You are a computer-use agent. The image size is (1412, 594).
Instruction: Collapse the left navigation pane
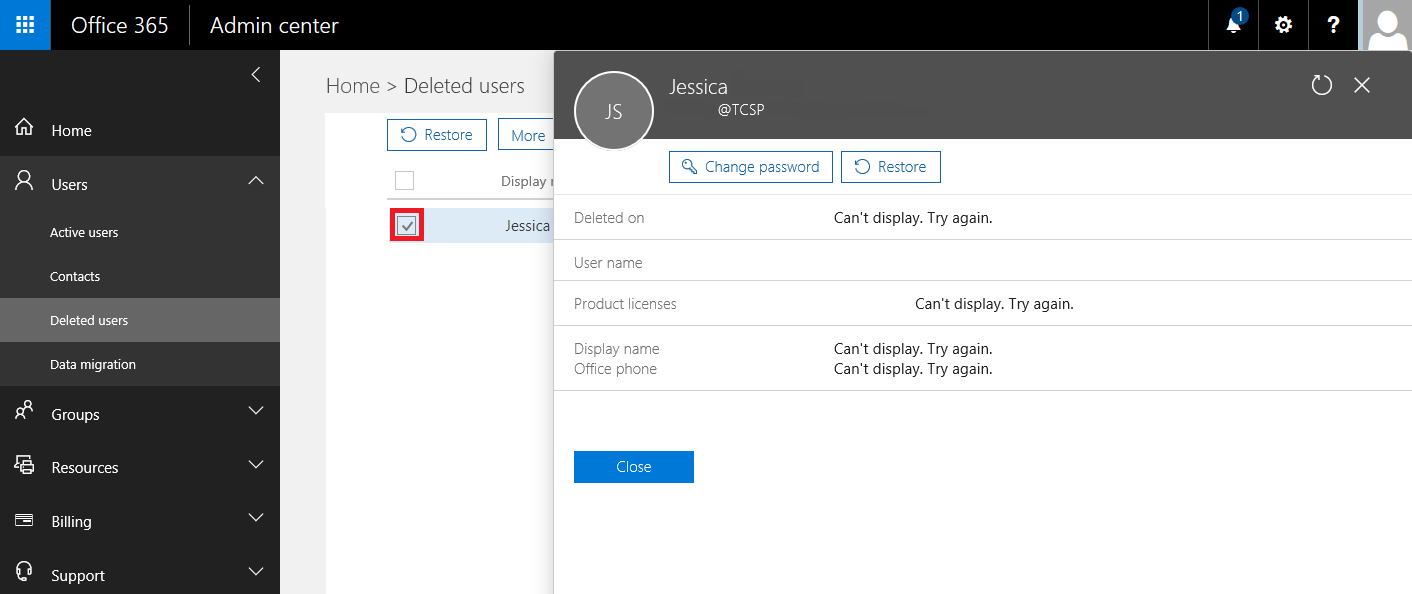256,74
